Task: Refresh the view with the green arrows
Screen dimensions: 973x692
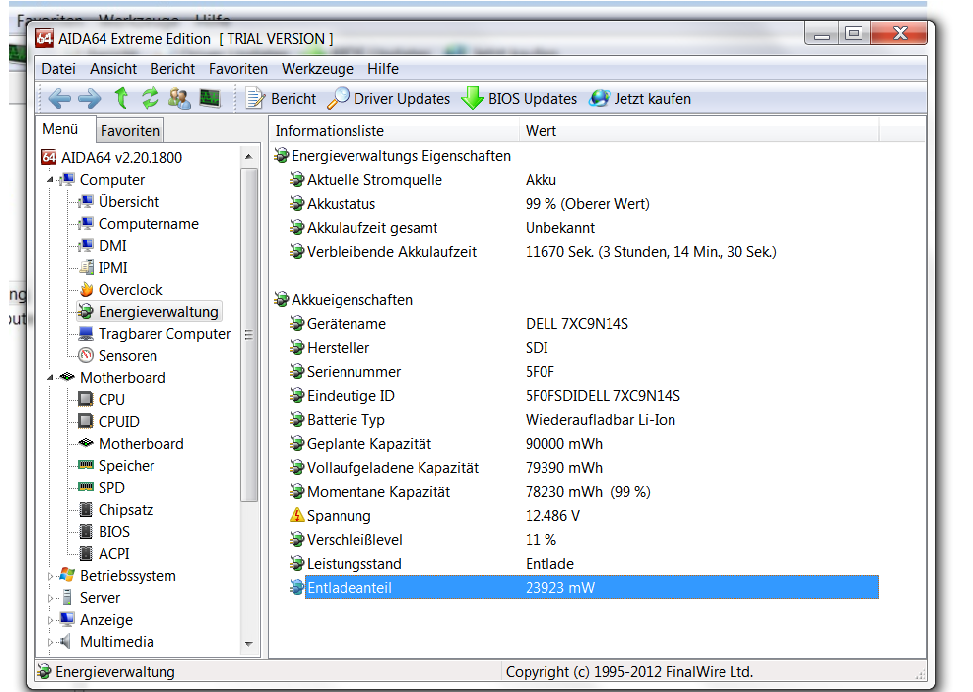Action: pos(150,98)
